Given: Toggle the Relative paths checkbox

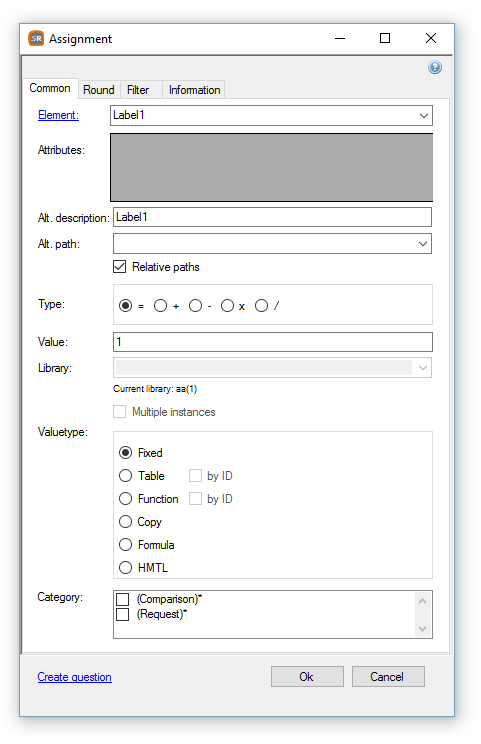Looking at the screenshot, I should (120, 267).
